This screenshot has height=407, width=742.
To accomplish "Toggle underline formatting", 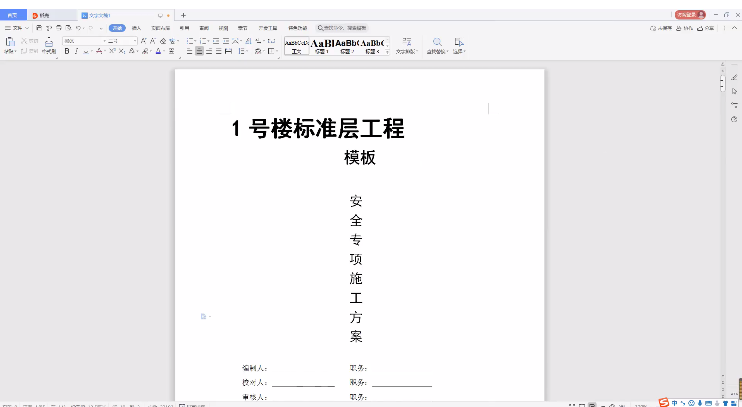I will pyautogui.click(x=86, y=51).
